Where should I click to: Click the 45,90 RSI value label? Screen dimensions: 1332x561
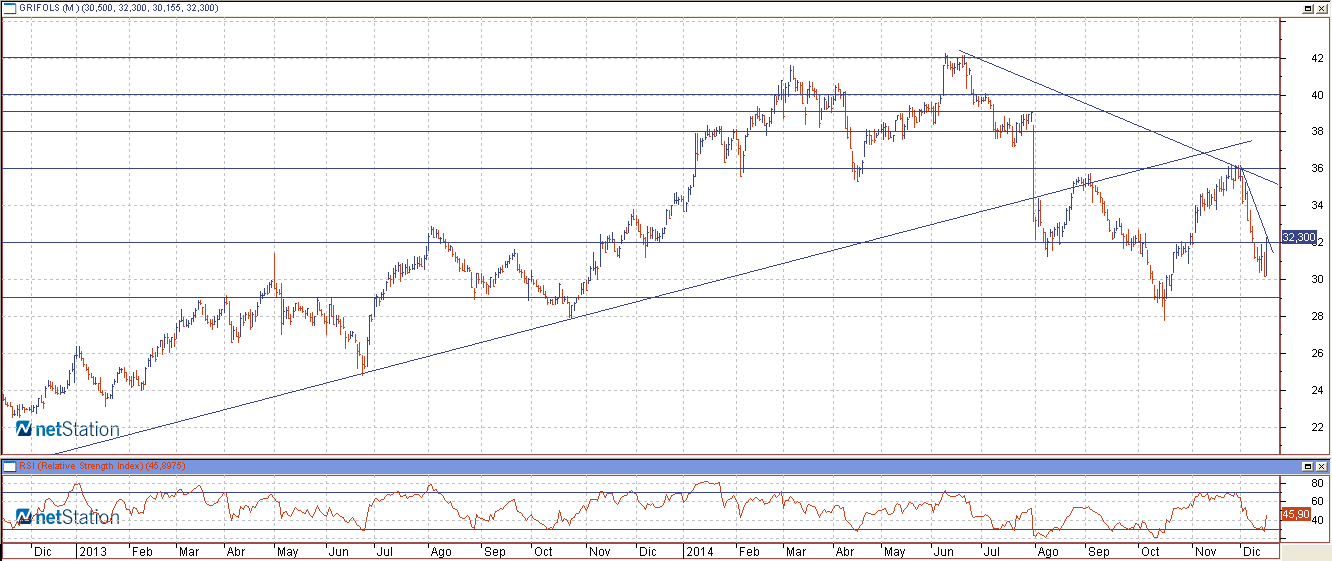[1295, 514]
